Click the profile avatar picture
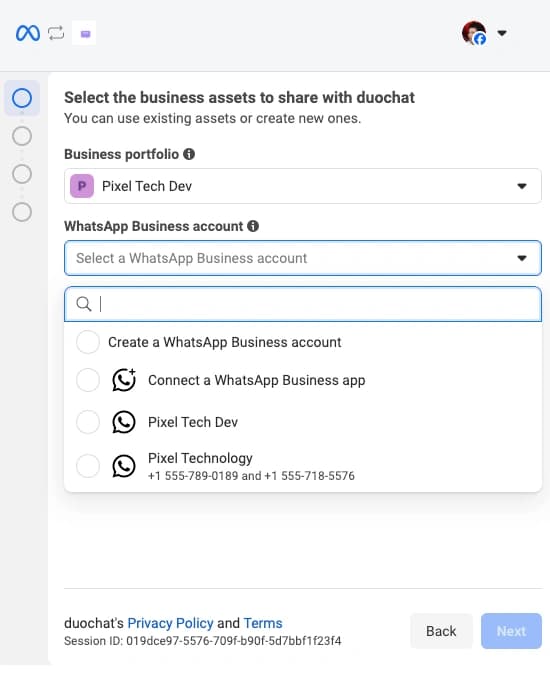 point(474,33)
